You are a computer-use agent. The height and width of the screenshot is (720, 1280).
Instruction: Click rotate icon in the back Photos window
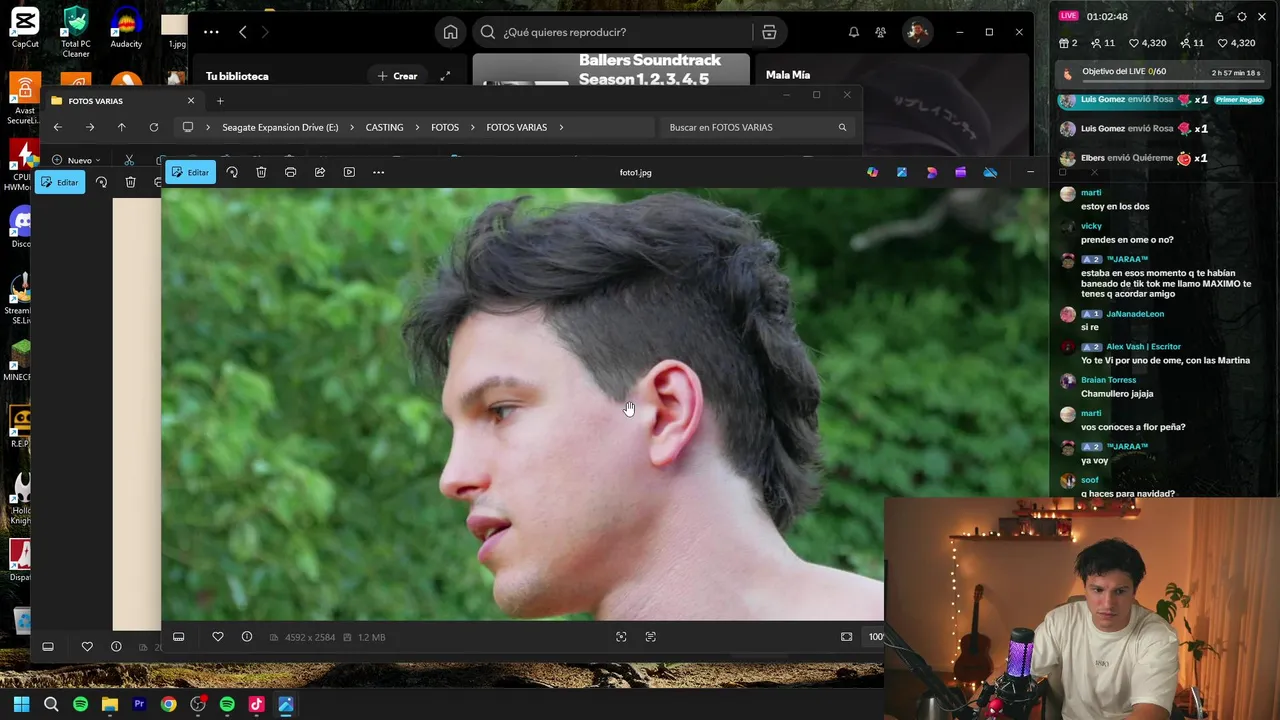[x=101, y=182]
